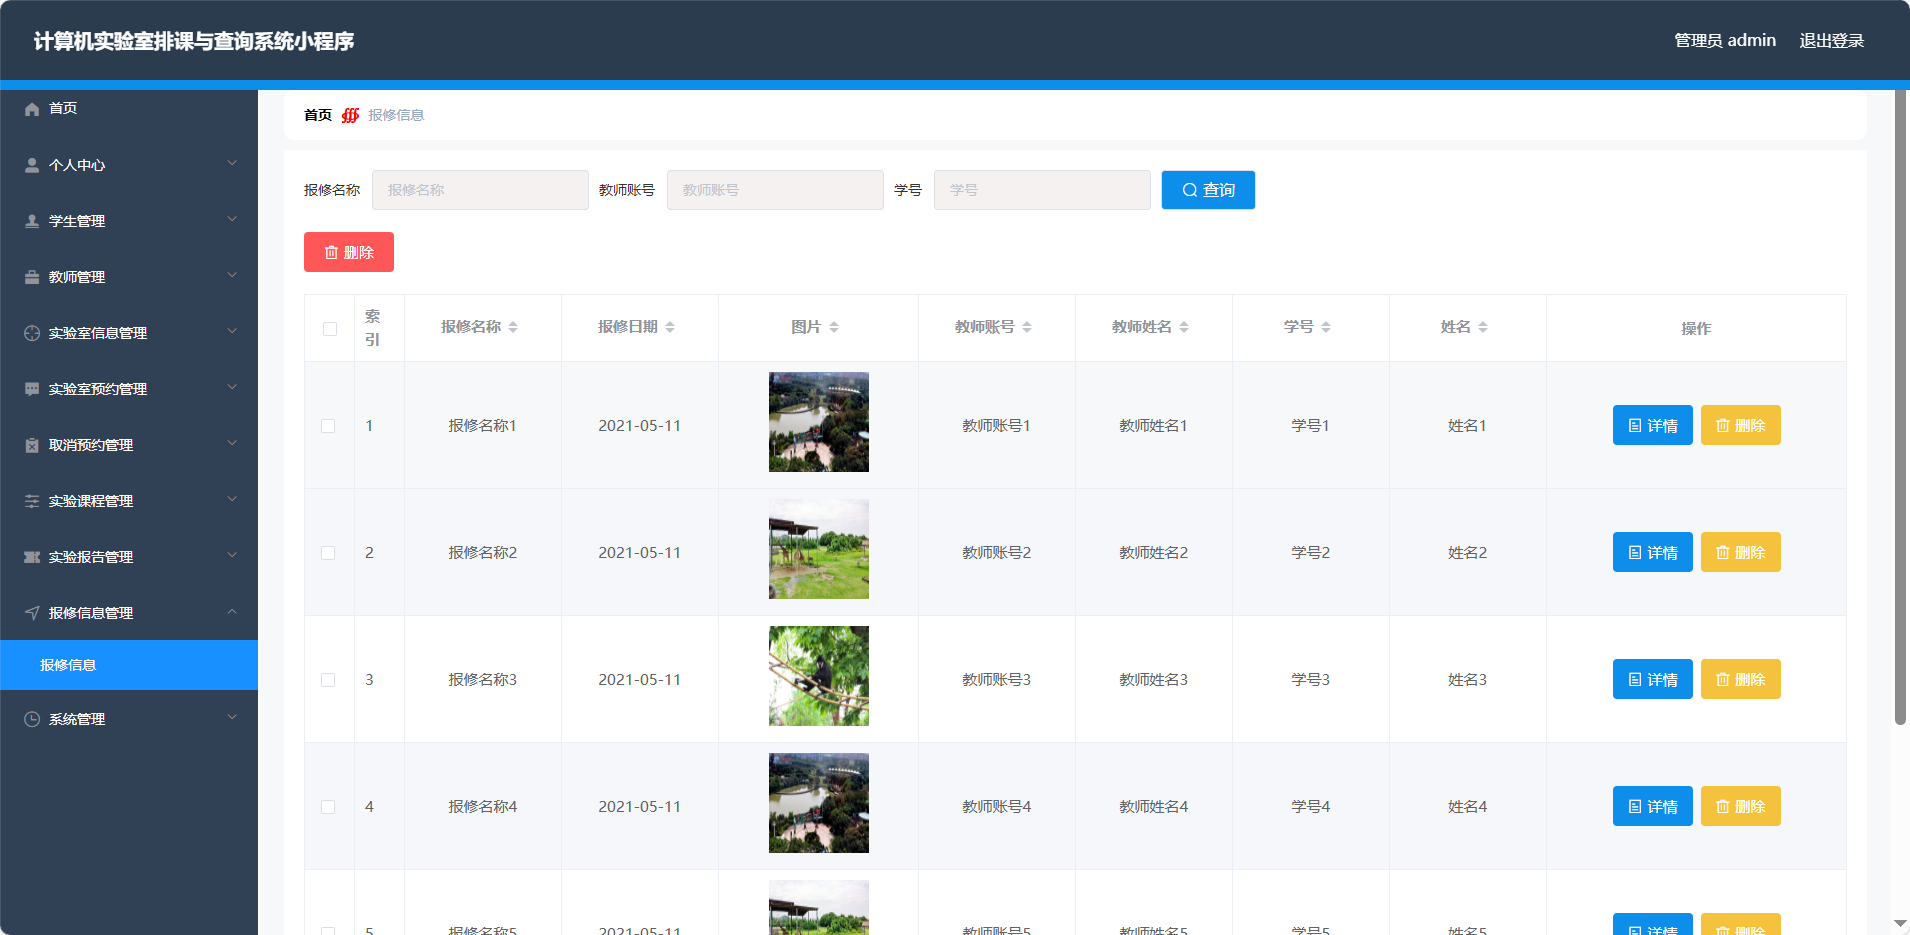Screen dimensions: 1910x935
Task: Click the 教师账号 search input
Action: (775, 190)
